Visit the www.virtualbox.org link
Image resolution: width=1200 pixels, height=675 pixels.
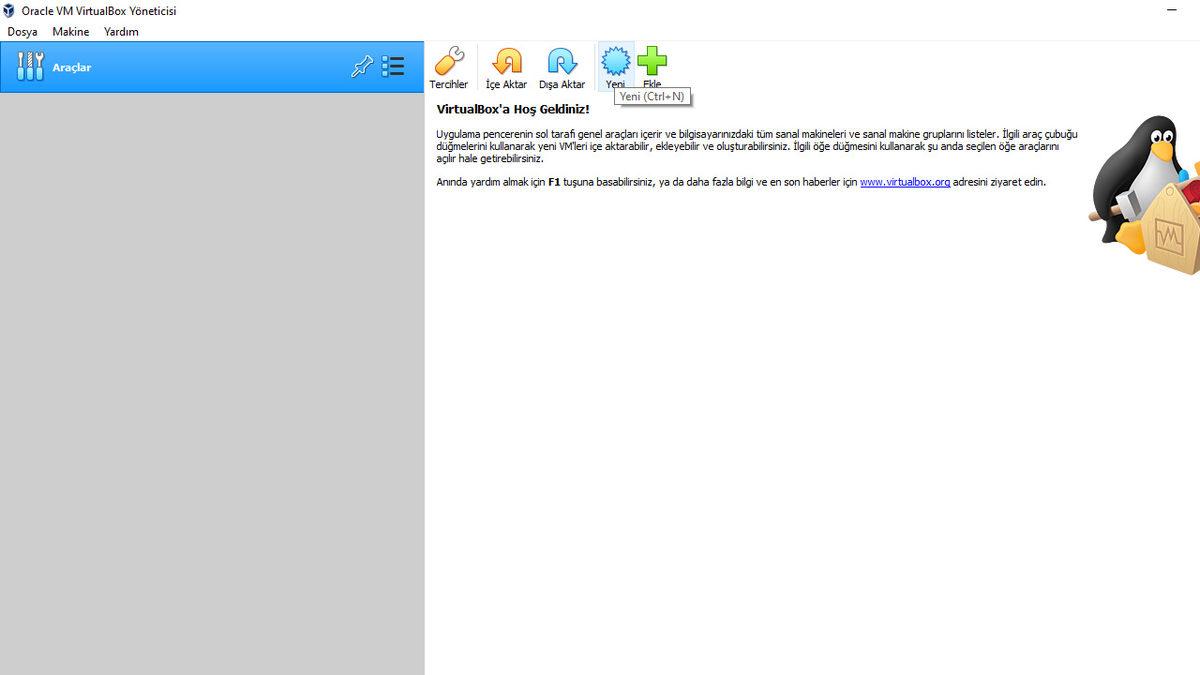[x=904, y=182]
